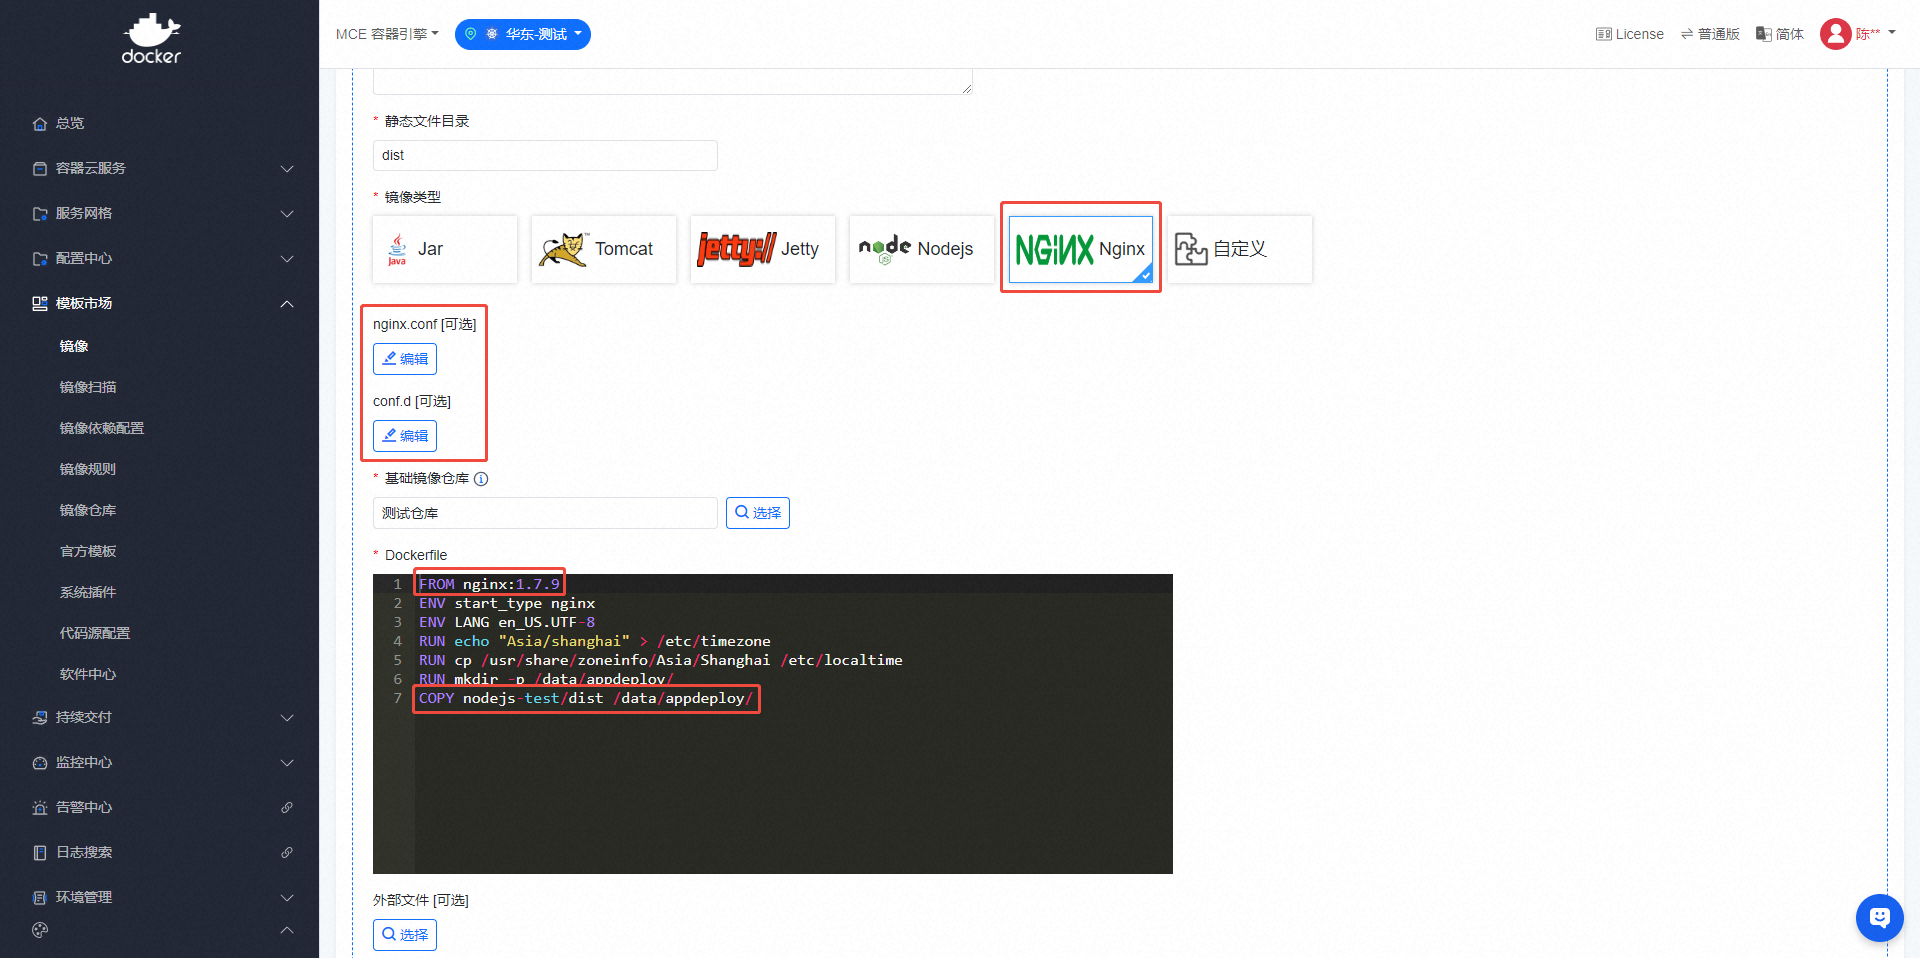Expand the 容器云服务 sidebar menu

click(x=160, y=168)
